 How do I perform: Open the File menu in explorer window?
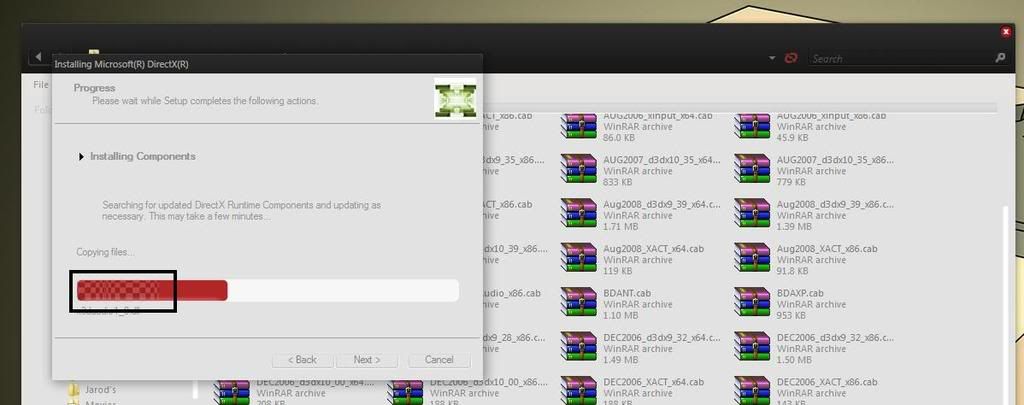coord(40,85)
